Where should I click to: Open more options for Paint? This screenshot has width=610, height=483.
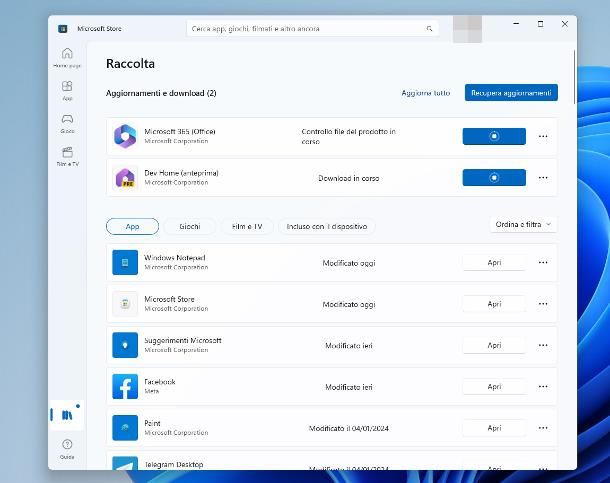[543, 428]
